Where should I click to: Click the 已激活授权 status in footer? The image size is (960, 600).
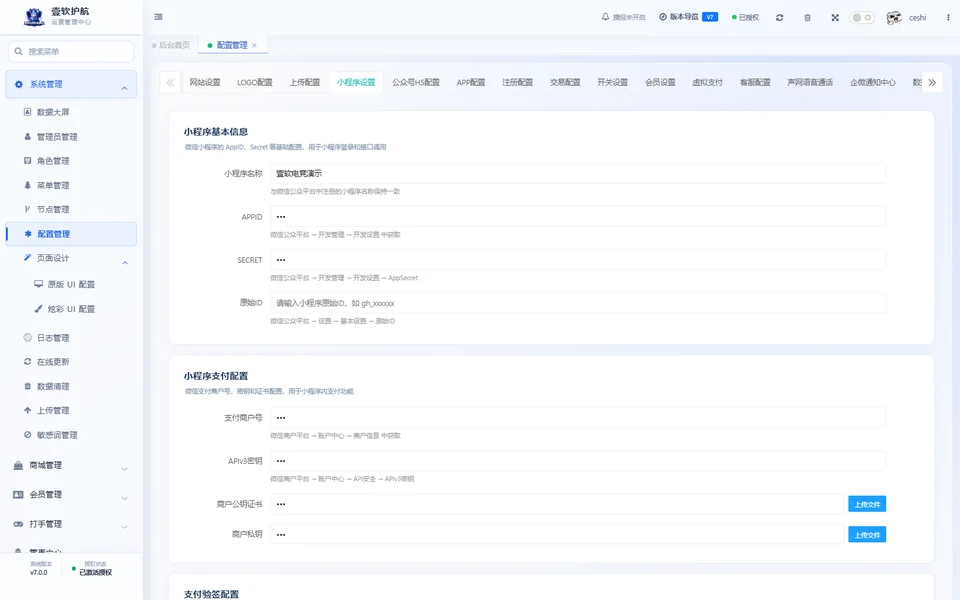(x=96, y=572)
